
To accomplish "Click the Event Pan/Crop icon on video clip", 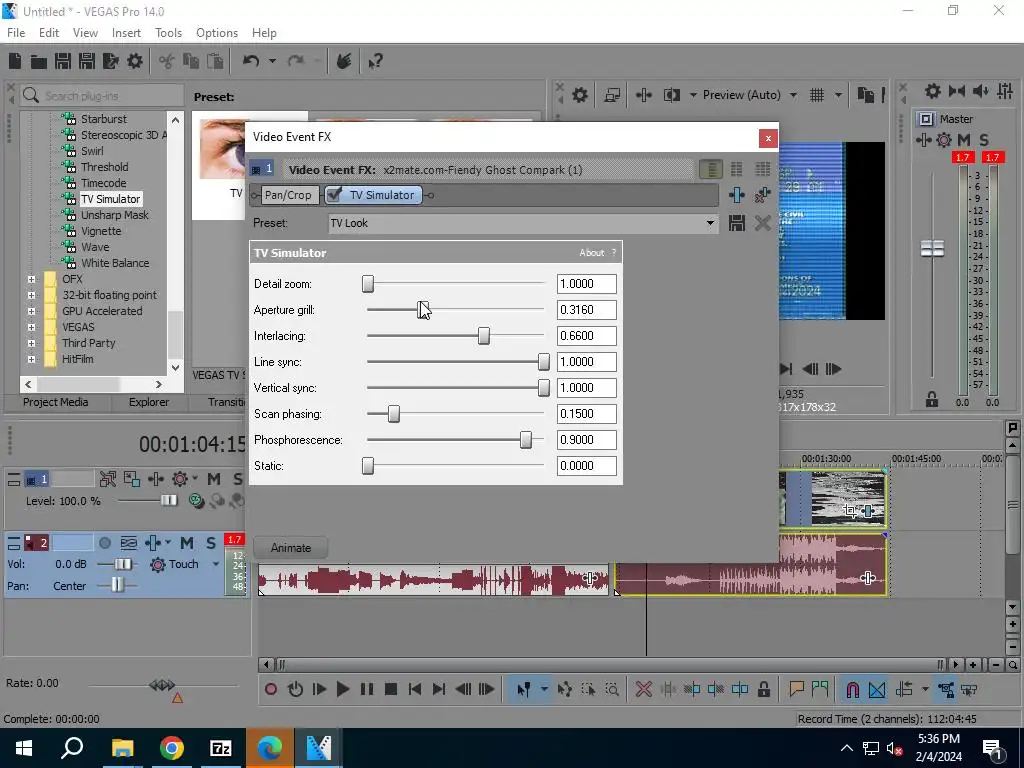I will (850, 511).
